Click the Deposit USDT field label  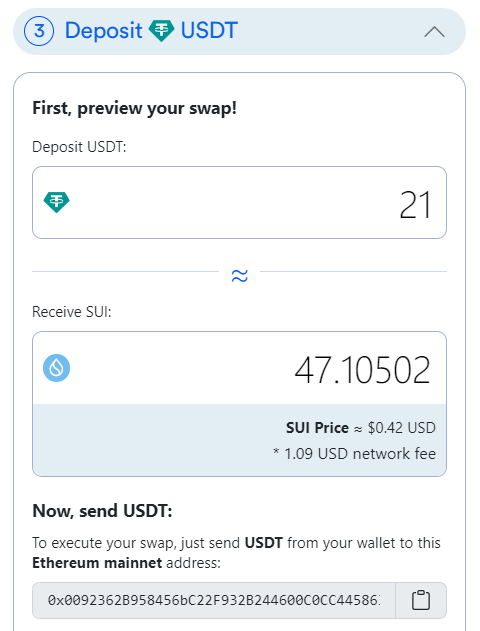click(79, 147)
